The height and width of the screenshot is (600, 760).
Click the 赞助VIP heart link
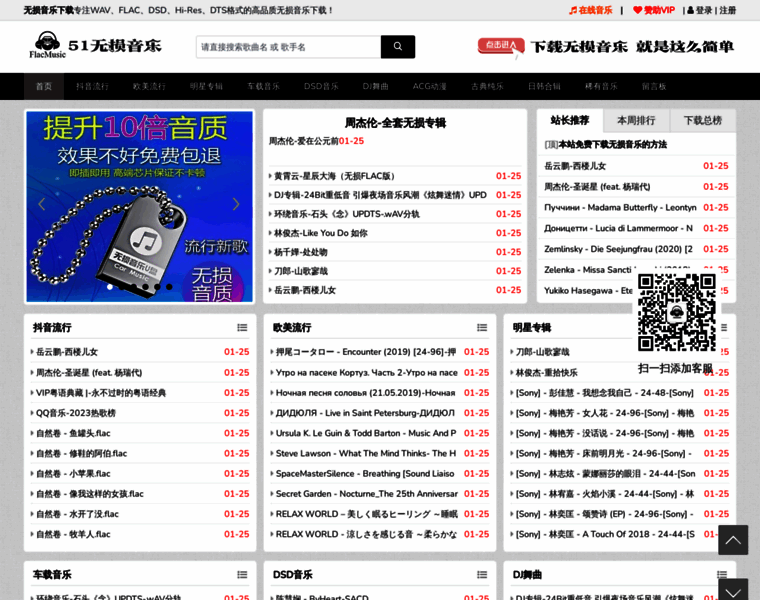[x=654, y=10]
